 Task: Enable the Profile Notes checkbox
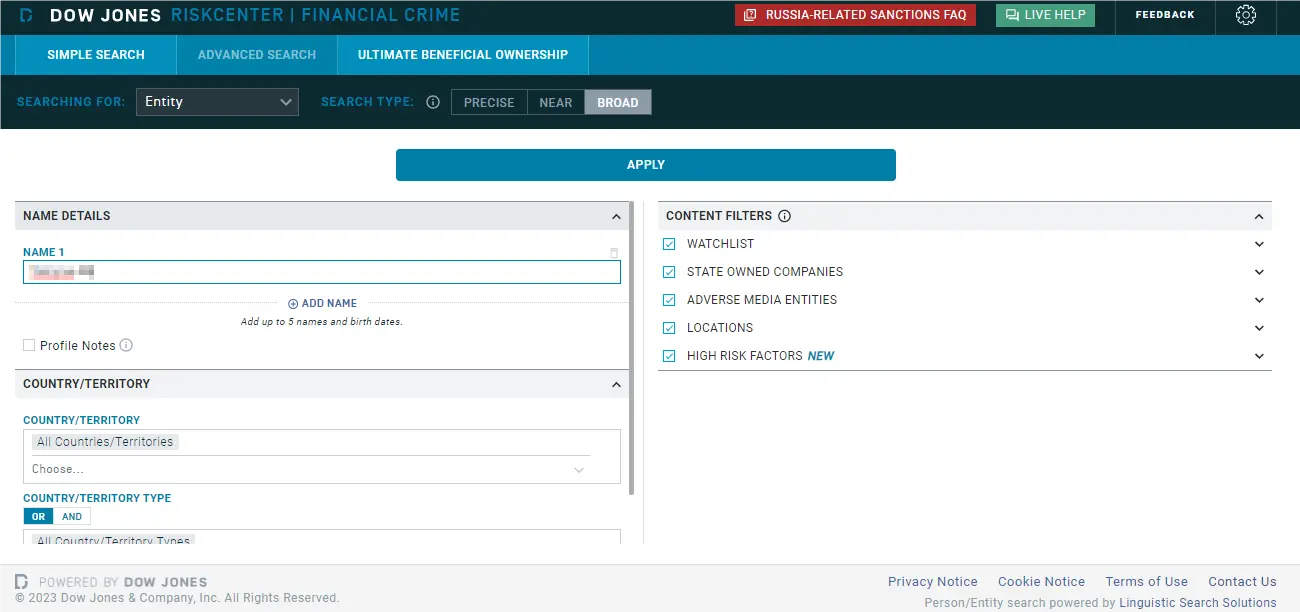pos(29,345)
